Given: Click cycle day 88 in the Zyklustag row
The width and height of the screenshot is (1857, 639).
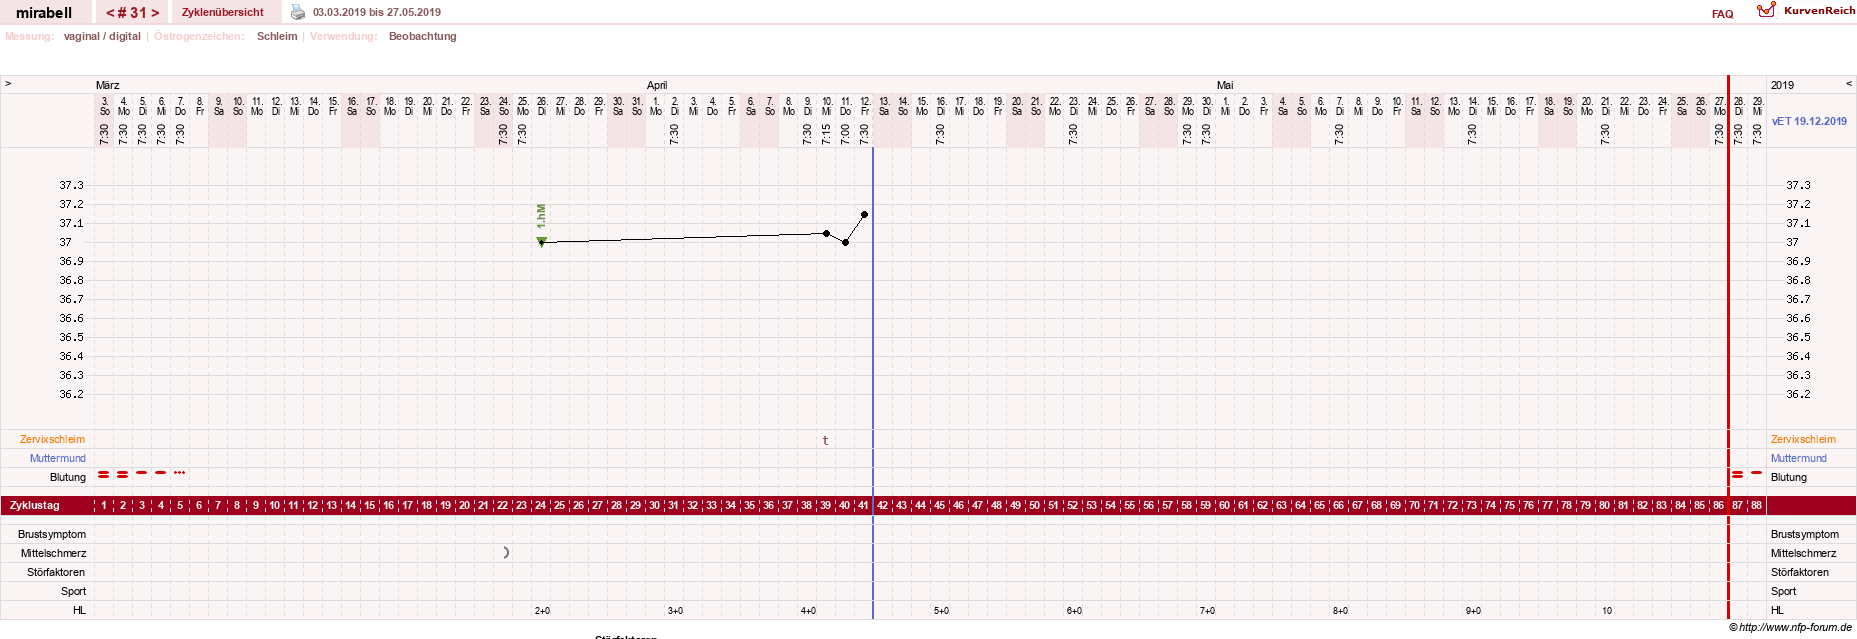Looking at the screenshot, I should tap(1756, 505).
